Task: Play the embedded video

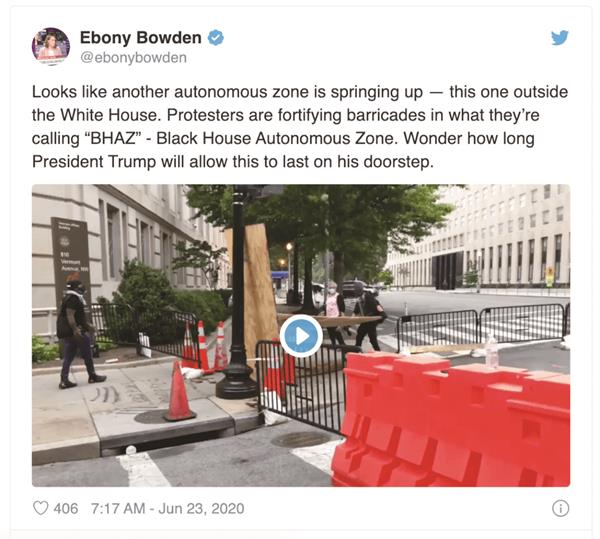Action: [301, 336]
